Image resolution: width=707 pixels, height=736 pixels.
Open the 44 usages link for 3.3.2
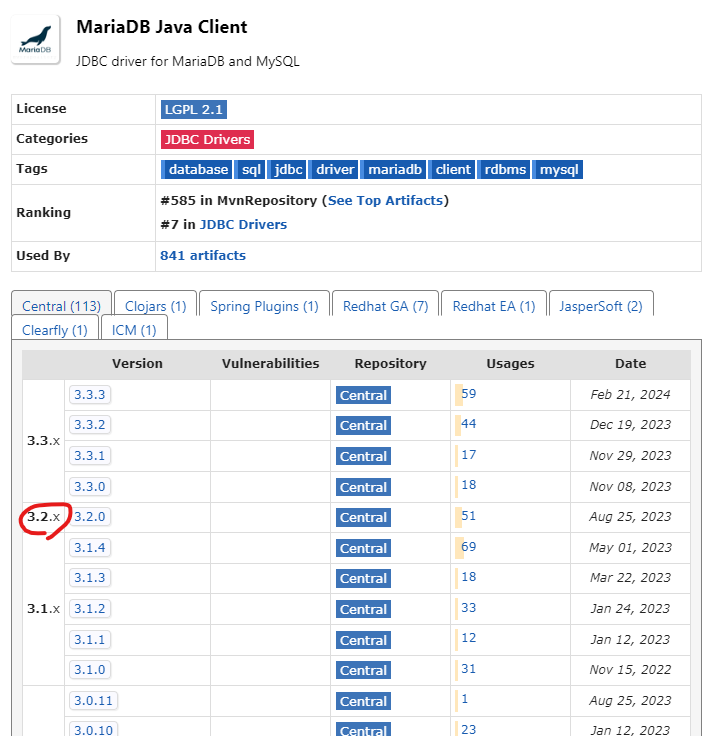469,423
